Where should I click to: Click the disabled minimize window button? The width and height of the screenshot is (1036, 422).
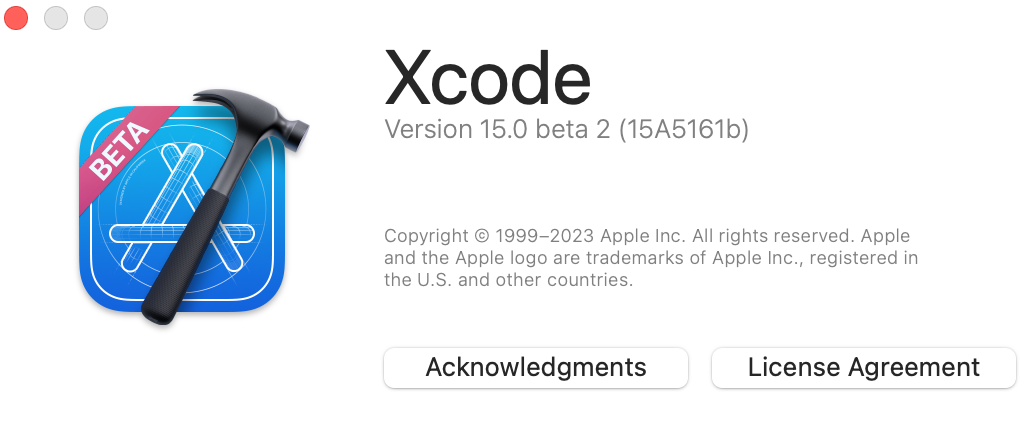[56, 18]
